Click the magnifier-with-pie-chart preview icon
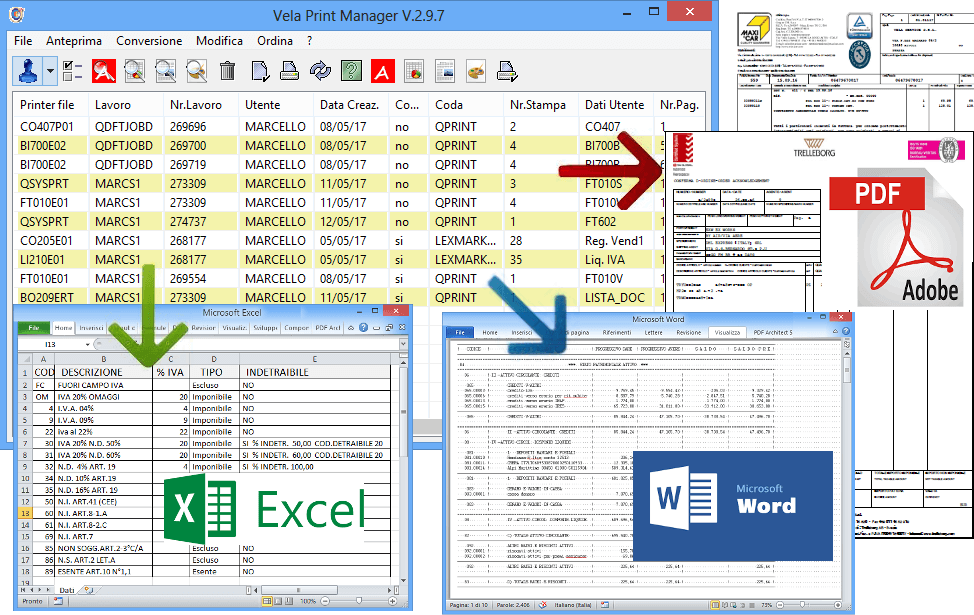This screenshot has height=615, width=974. pyautogui.click(x=135, y=71)
